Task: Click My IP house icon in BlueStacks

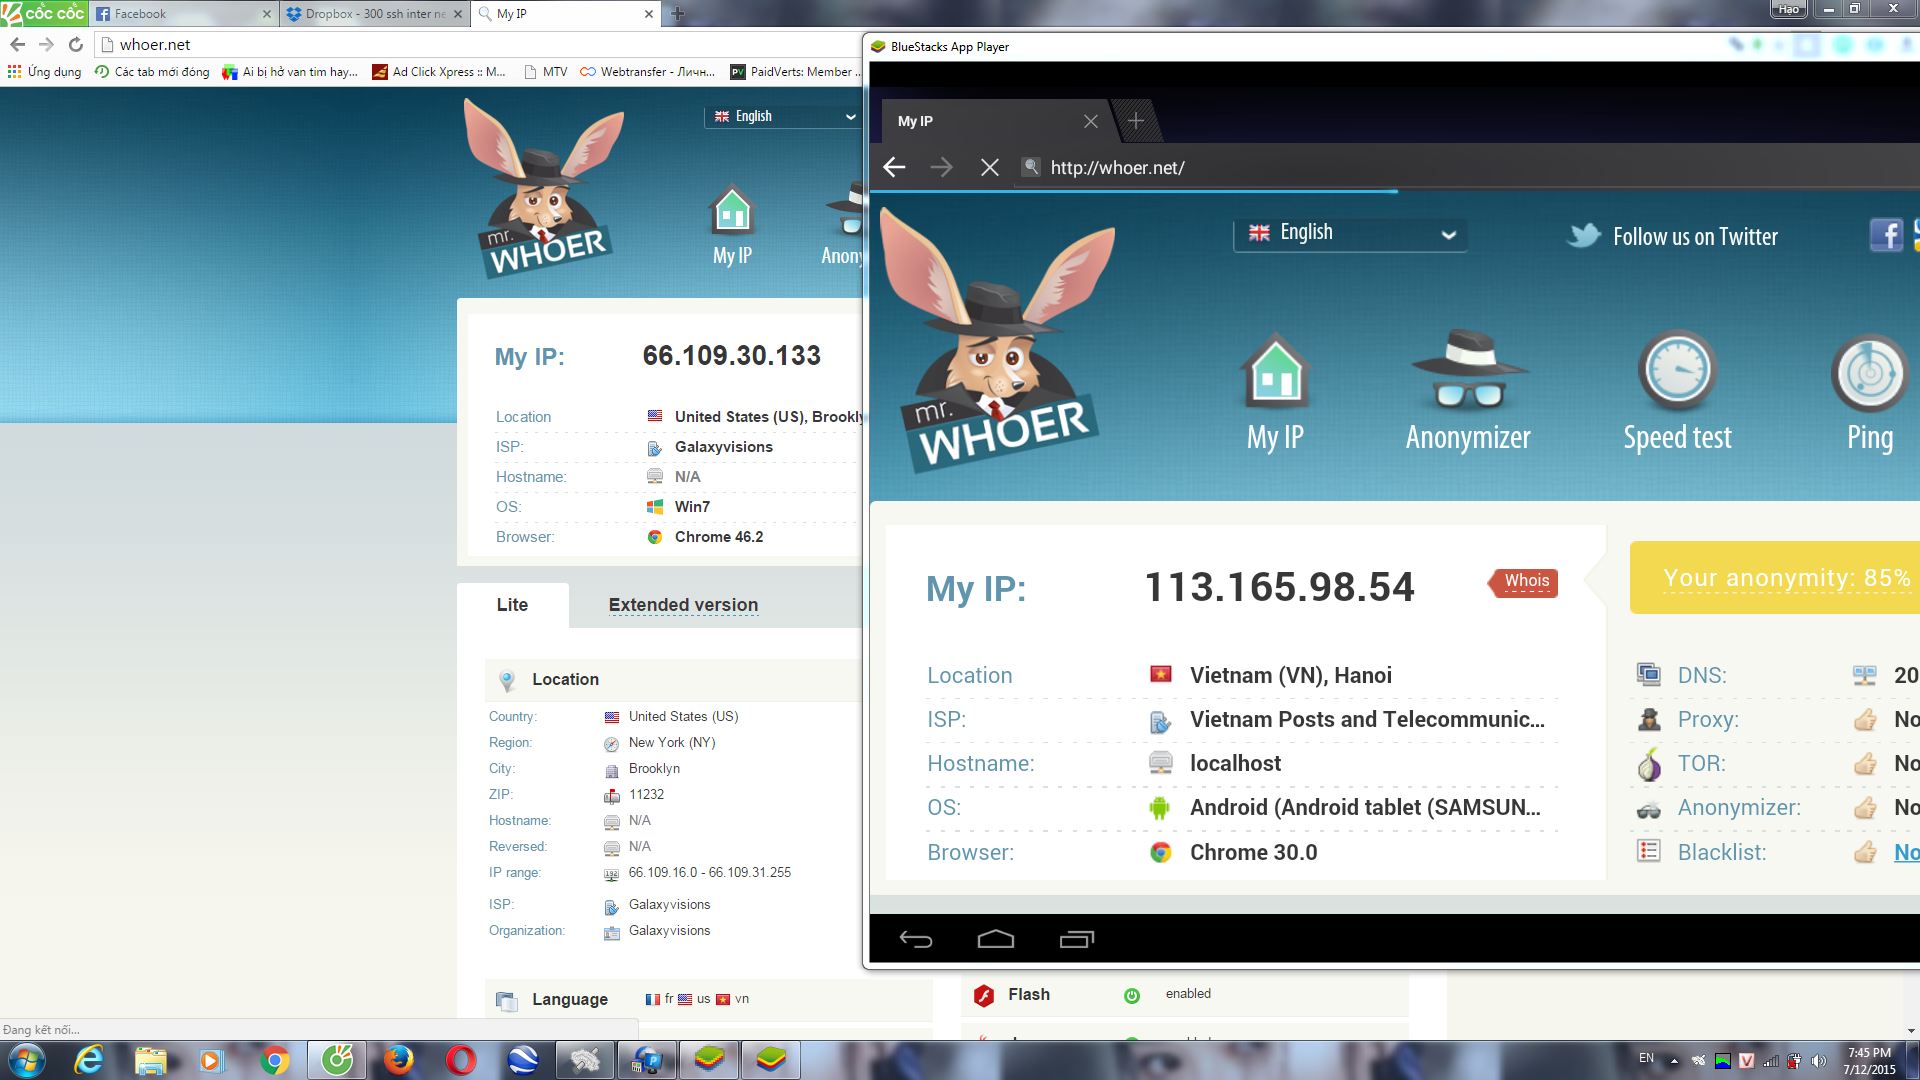Action: point(1275,371)
